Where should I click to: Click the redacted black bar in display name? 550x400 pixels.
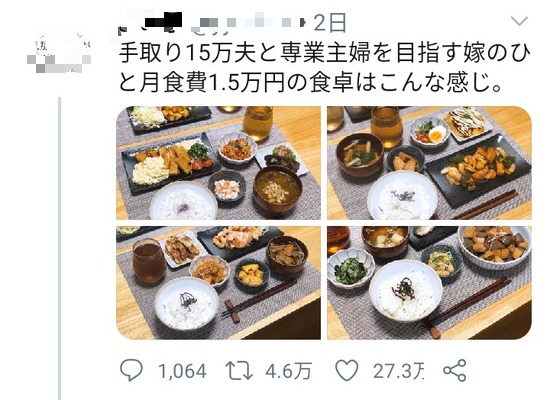coord(163,20)
